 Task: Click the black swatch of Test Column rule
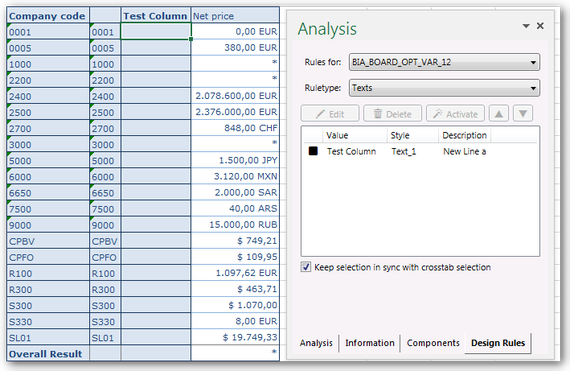click(x=313, y=151)
